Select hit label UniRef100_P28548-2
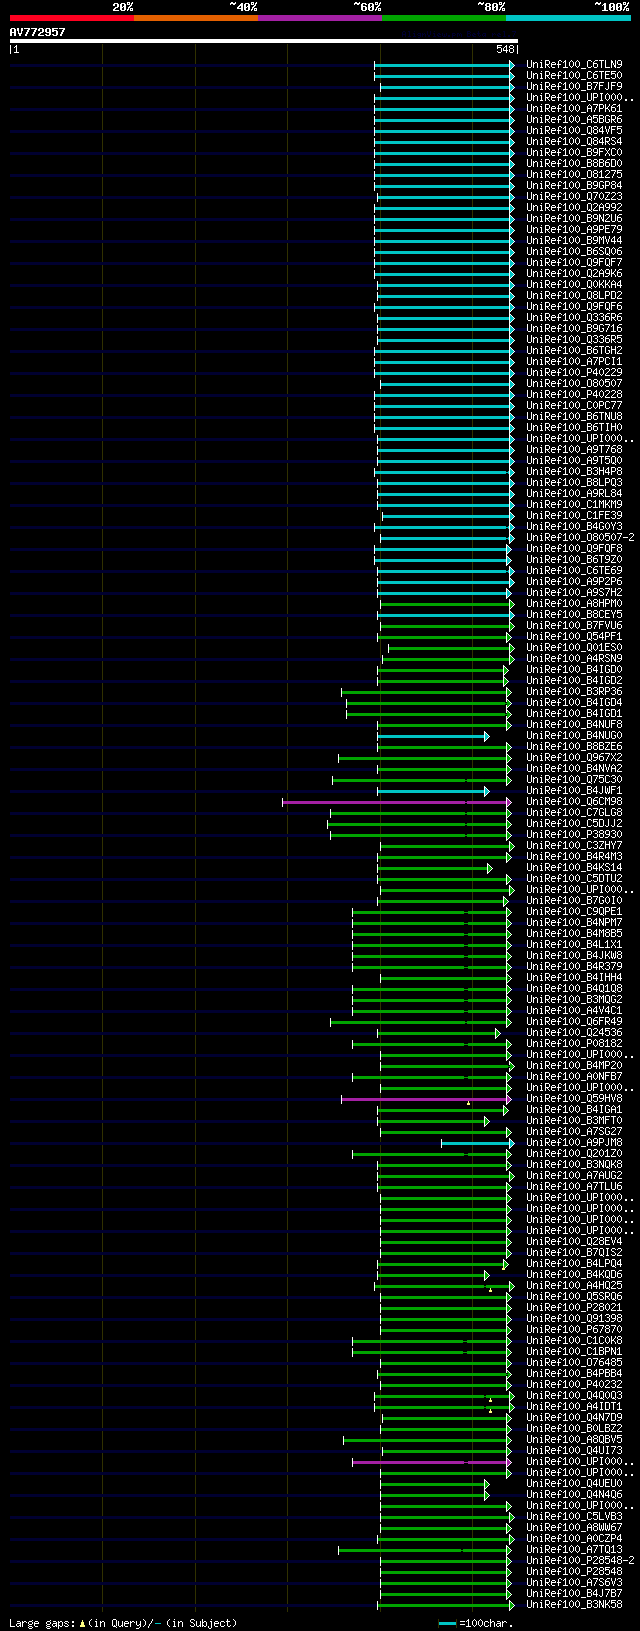The image size is (640, 1631). [580, 1560]
